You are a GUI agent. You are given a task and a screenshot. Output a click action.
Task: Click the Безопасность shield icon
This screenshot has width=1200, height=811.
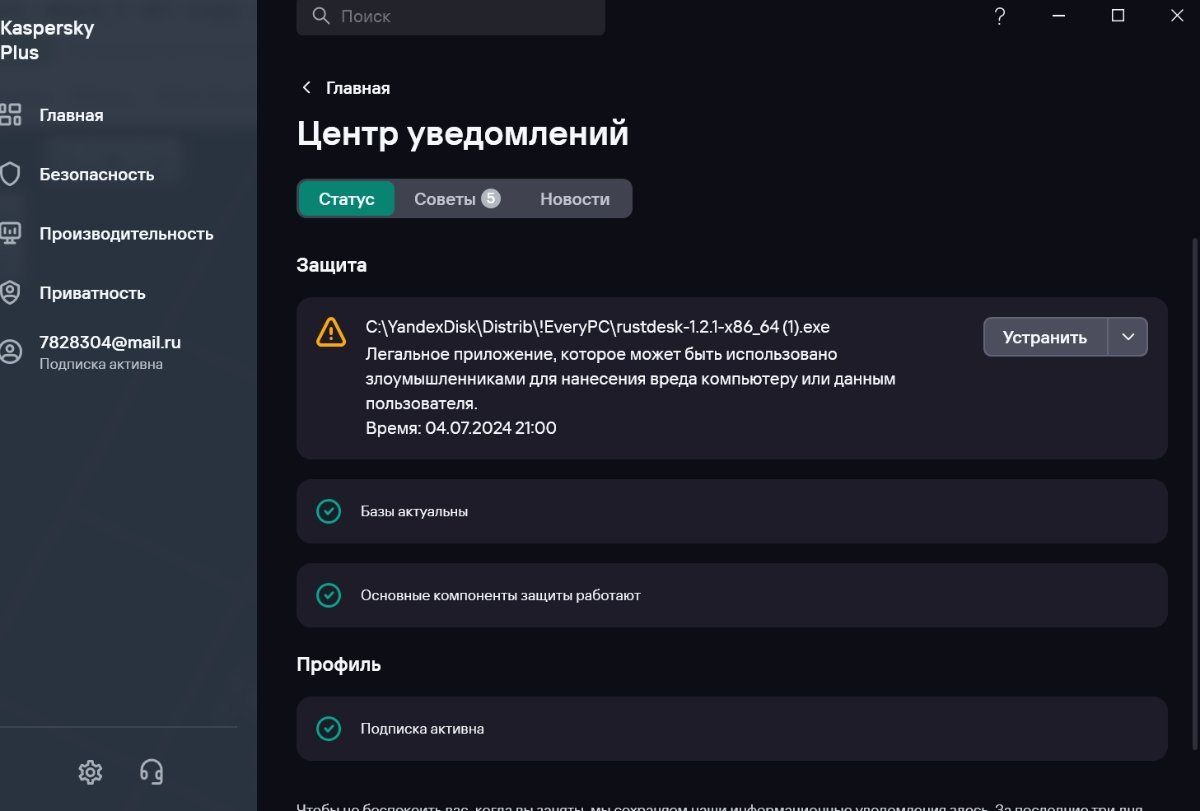[11, 174]
